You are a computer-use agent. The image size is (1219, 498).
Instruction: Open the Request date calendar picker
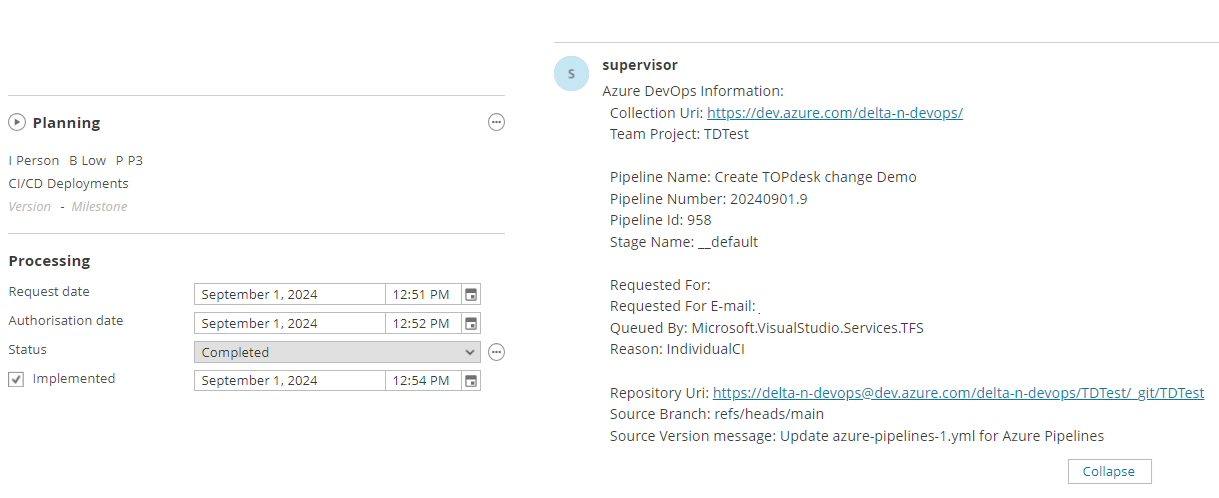471,295
